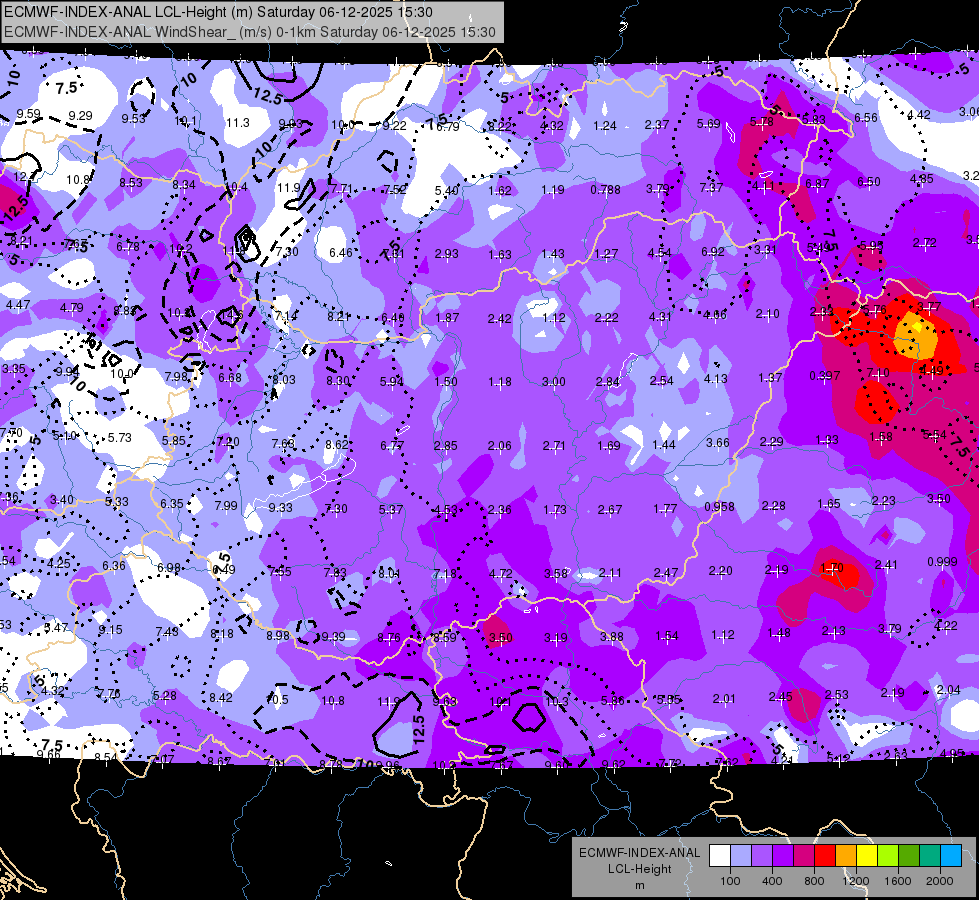This screenshot has height=900, width=979.
Task: Select the light blue swatch at legend's right end
Action: [951, 856]
